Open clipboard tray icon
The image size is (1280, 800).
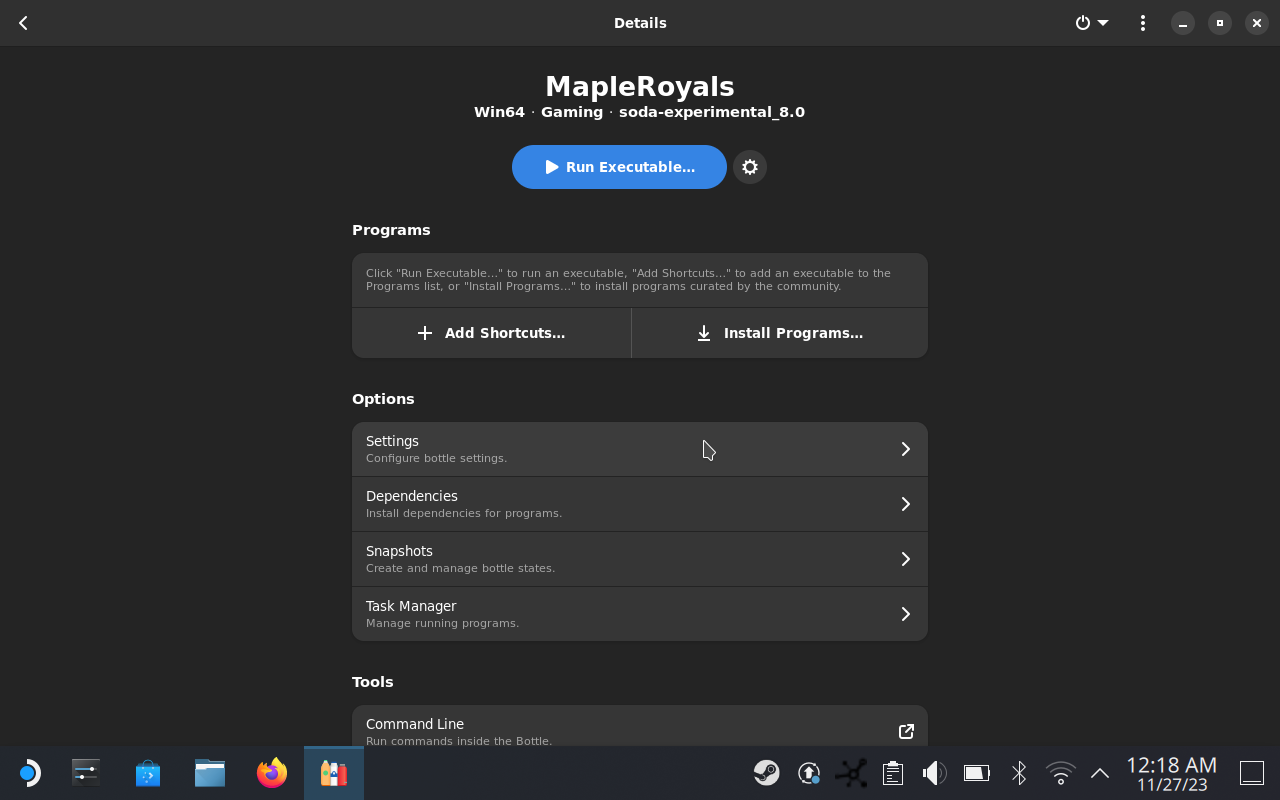click(893, 773)
